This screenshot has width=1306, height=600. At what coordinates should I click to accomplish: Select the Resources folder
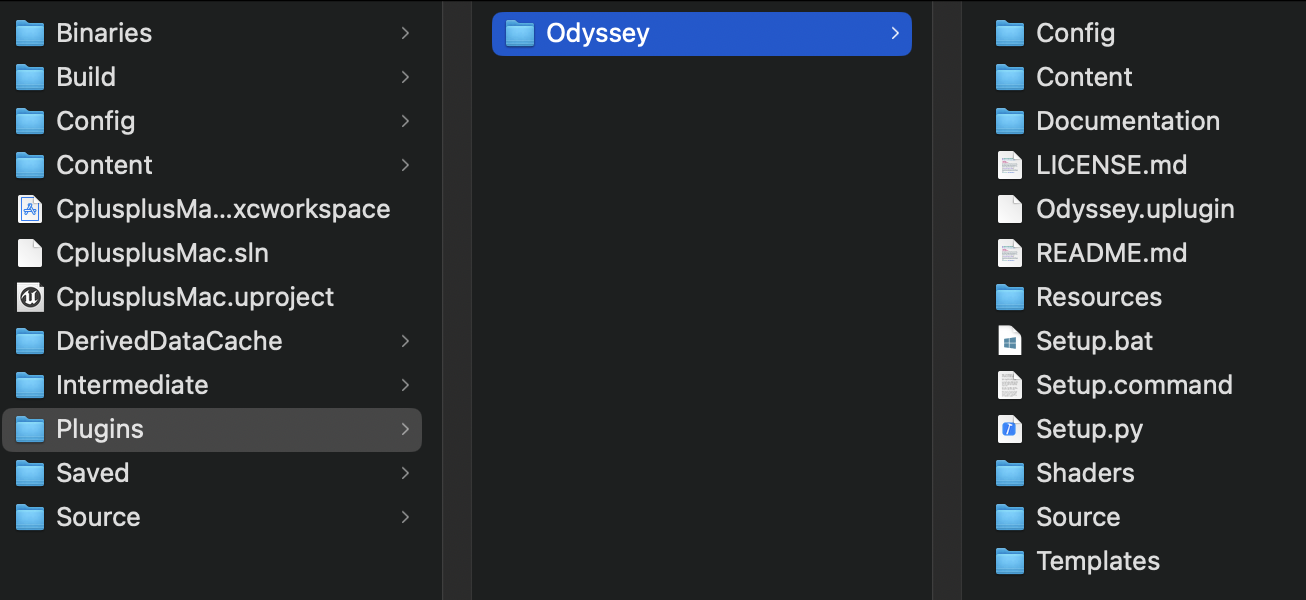[1098, 297]
